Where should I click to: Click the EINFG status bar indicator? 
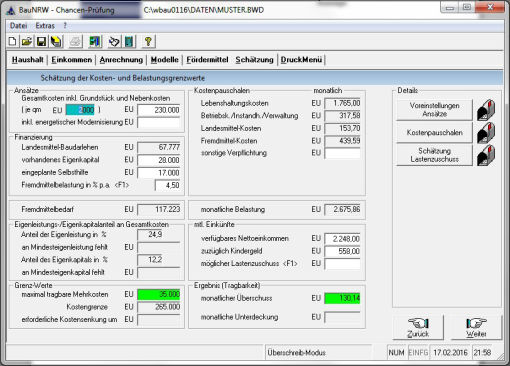coord(418,353)
